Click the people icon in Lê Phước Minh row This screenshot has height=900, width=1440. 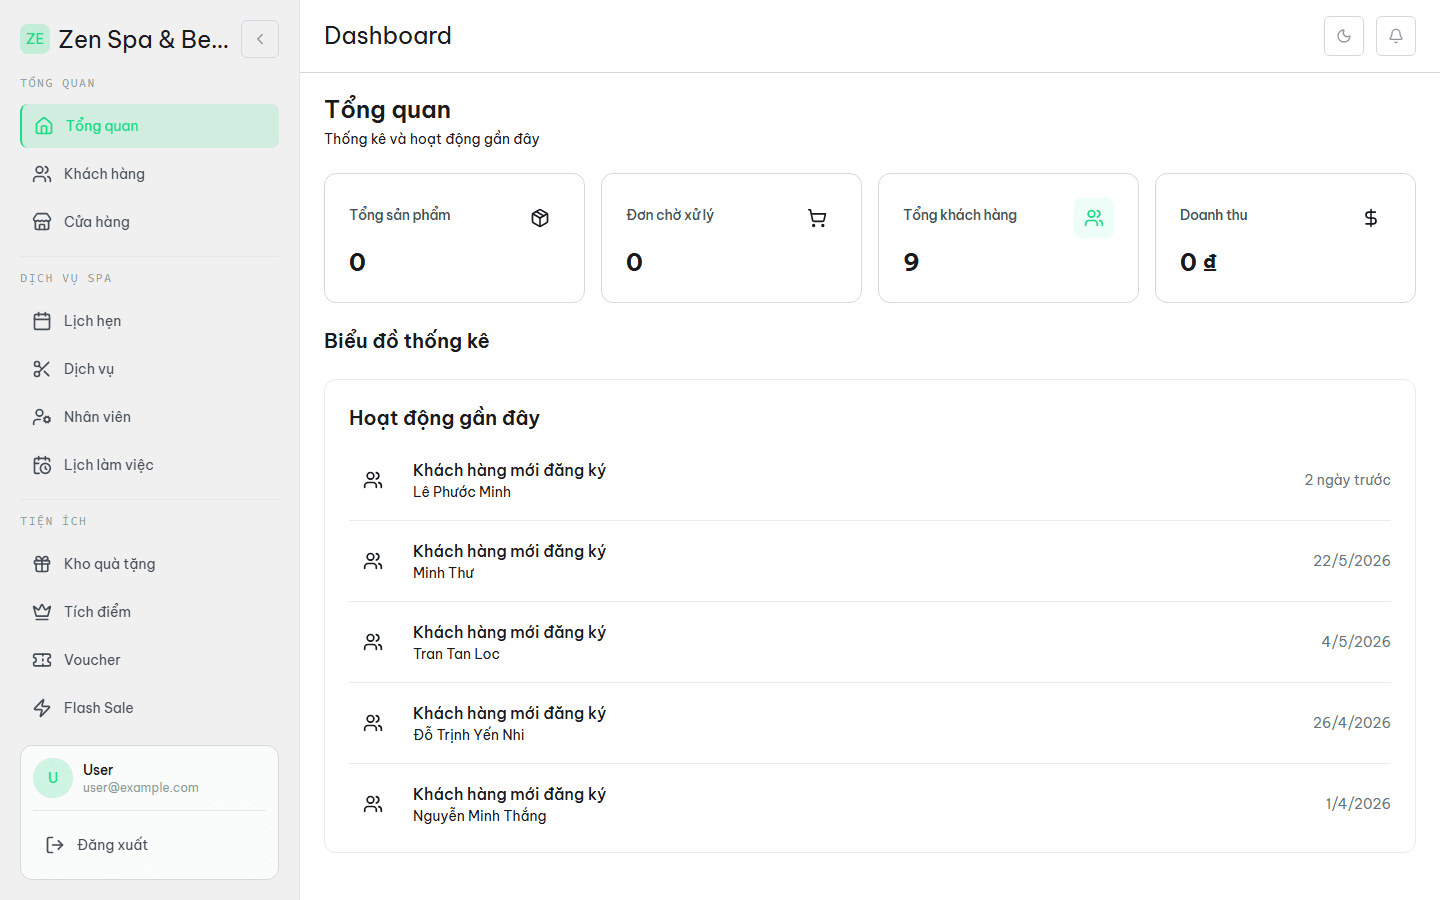coord(373,480)
